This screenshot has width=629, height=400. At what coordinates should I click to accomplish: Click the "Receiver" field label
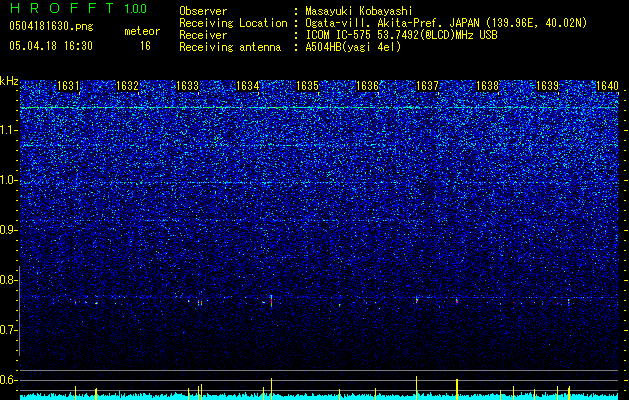point(203,35)
